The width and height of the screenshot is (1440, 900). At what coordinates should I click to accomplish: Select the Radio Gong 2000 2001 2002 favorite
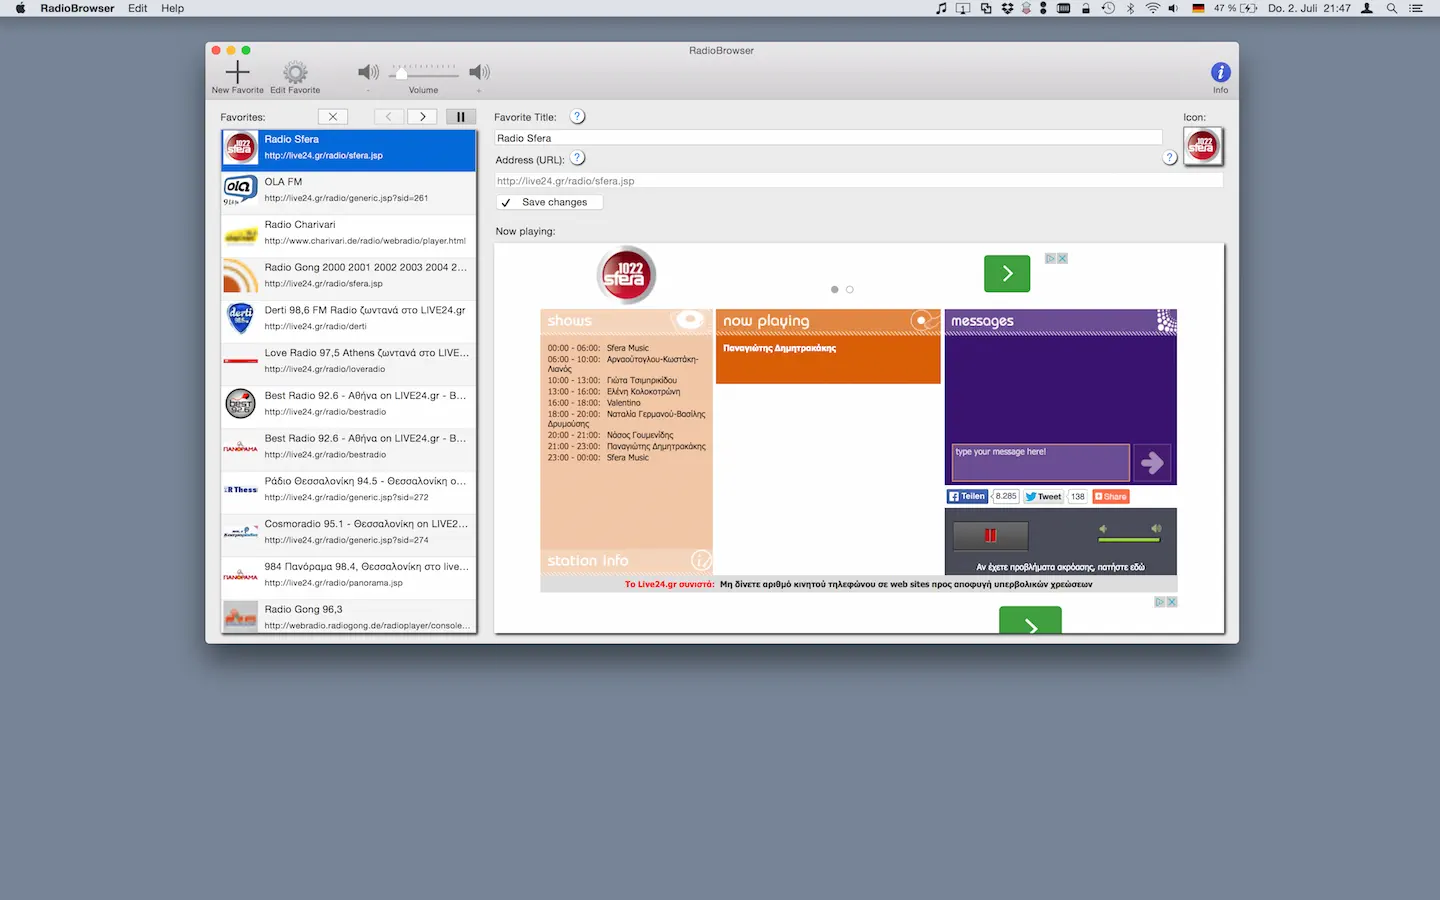pyautogui.click(x=349, y=279)
